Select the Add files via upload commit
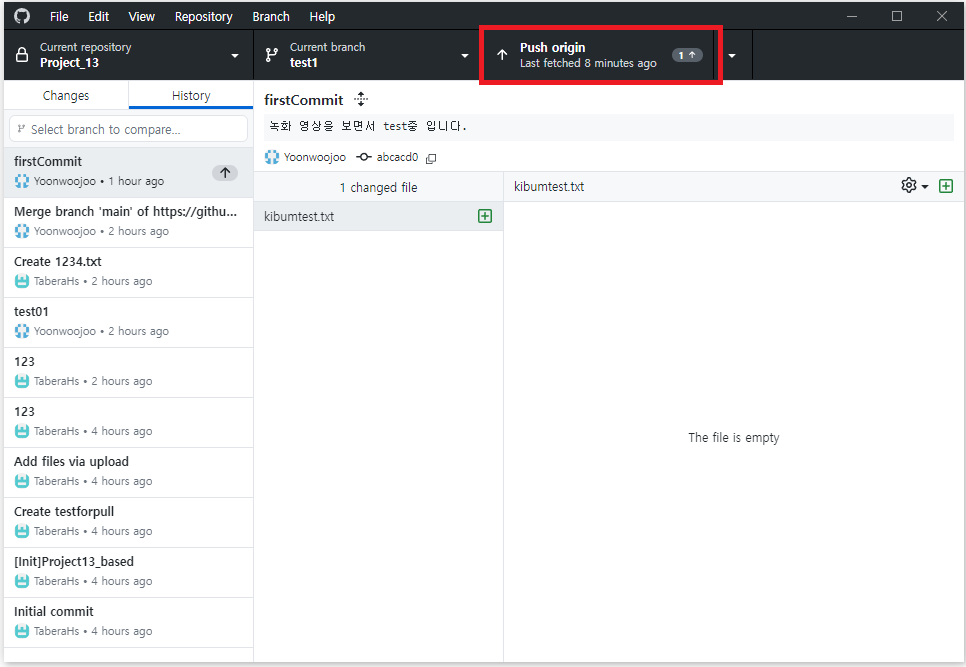The image size is (966, 667). (x=128, y=471)
